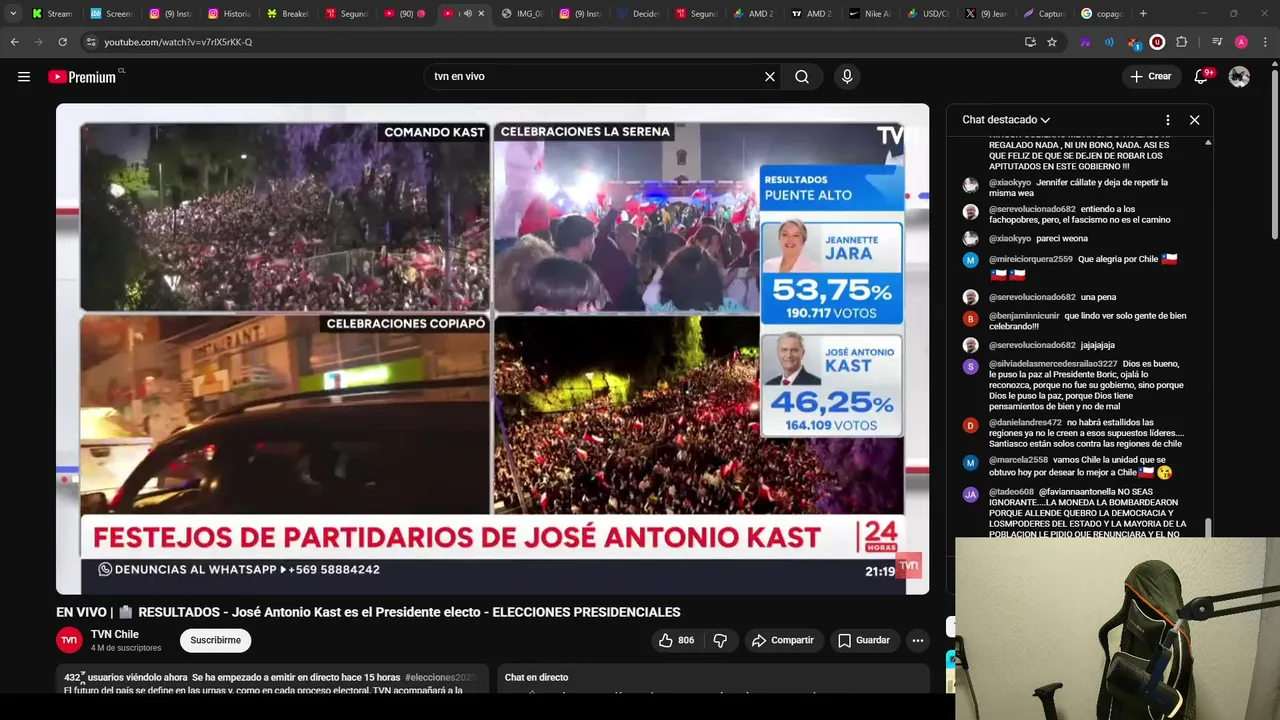Click chat message 'una pena'
Image resolution: width=1280 pixels, height=720 pixels.
click(x=1098, y=297)
